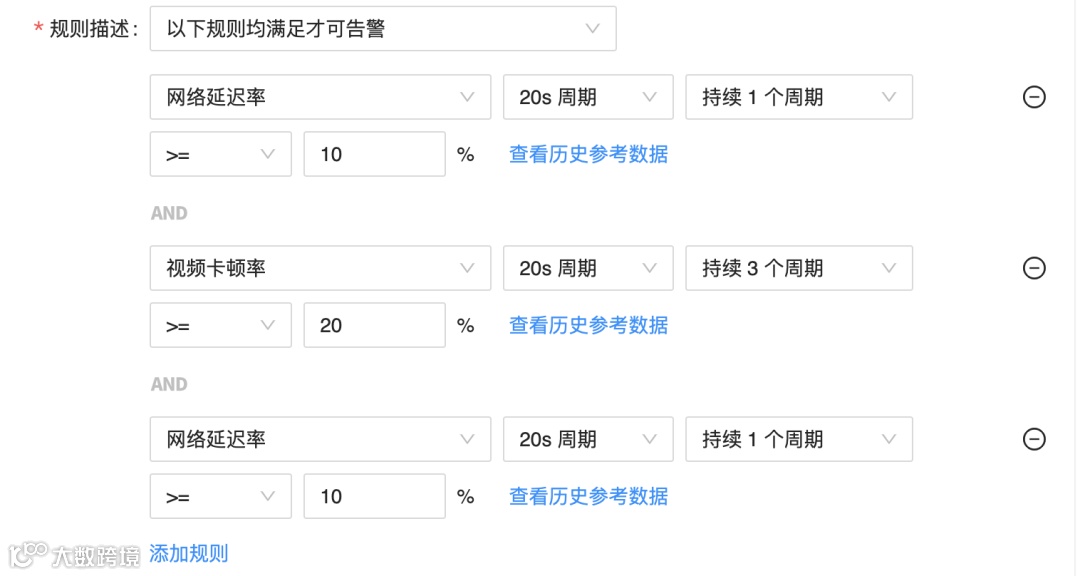1080x576 pixels.
Task: Expand the 视频卡顿率 metric dropdown
Action: click(320, 268)
